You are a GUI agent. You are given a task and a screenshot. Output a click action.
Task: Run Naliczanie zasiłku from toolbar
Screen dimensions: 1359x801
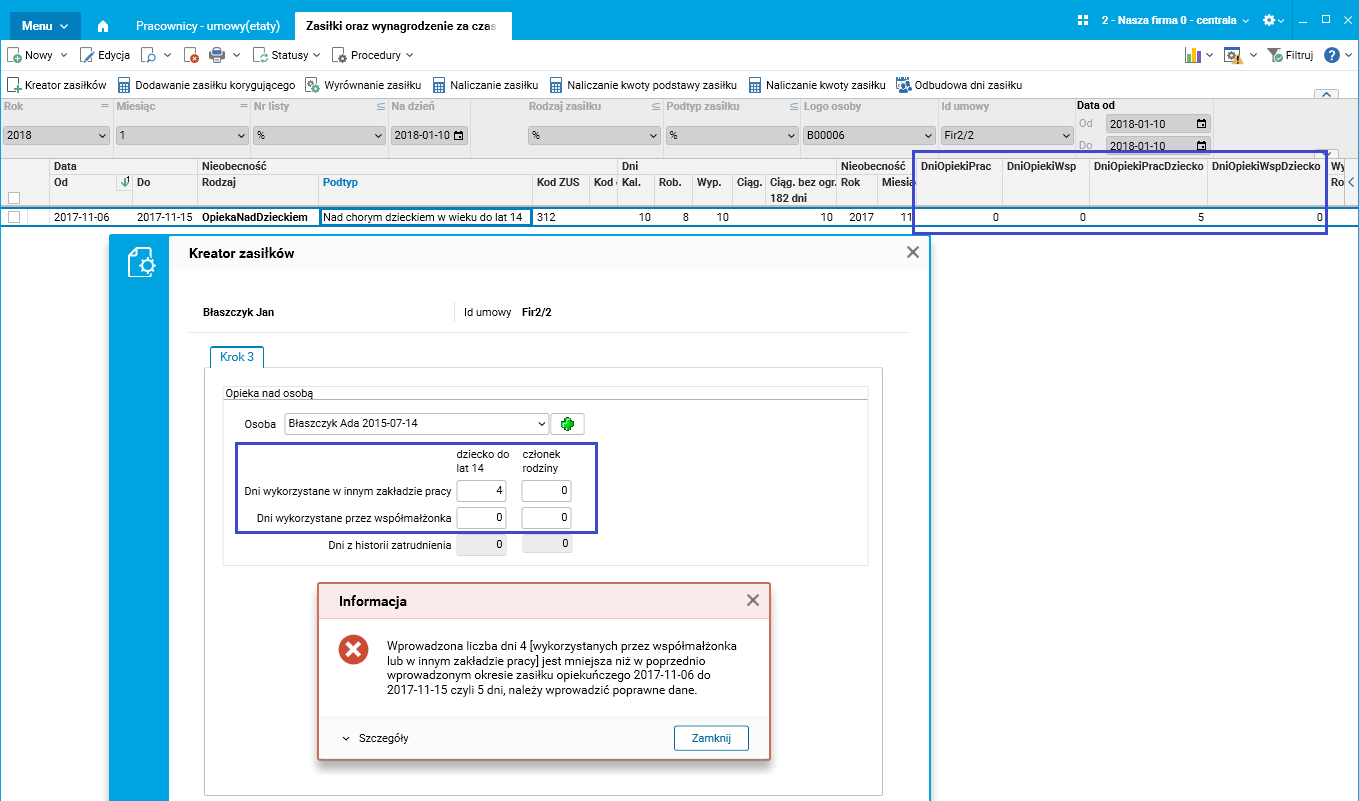[485, 85]
